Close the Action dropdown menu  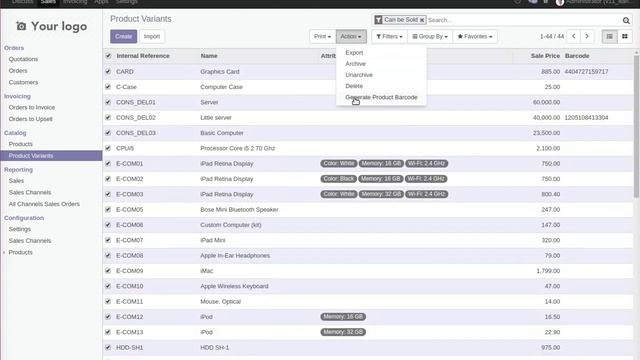coord(351,36)
